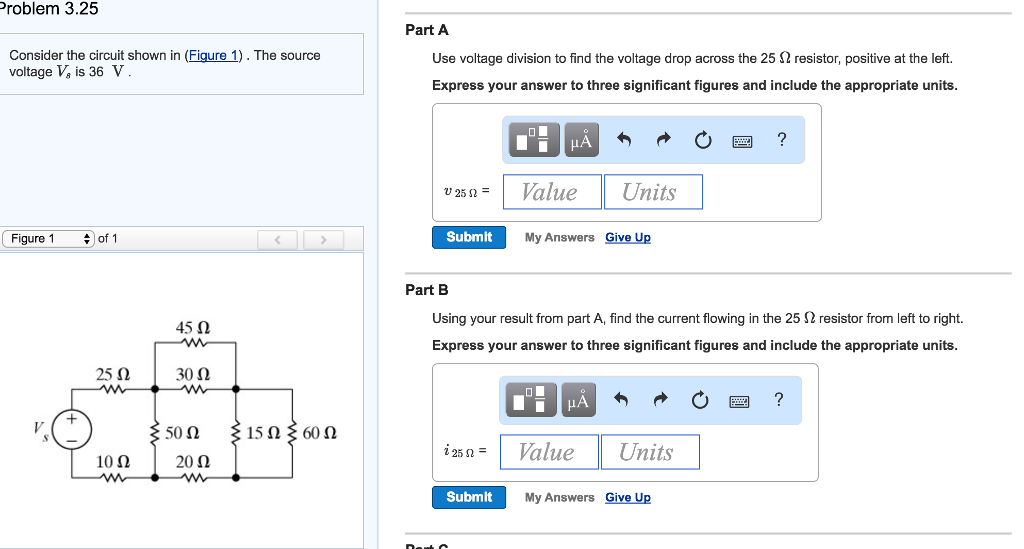Click the 20 Ω resistor label

[193, 462]
